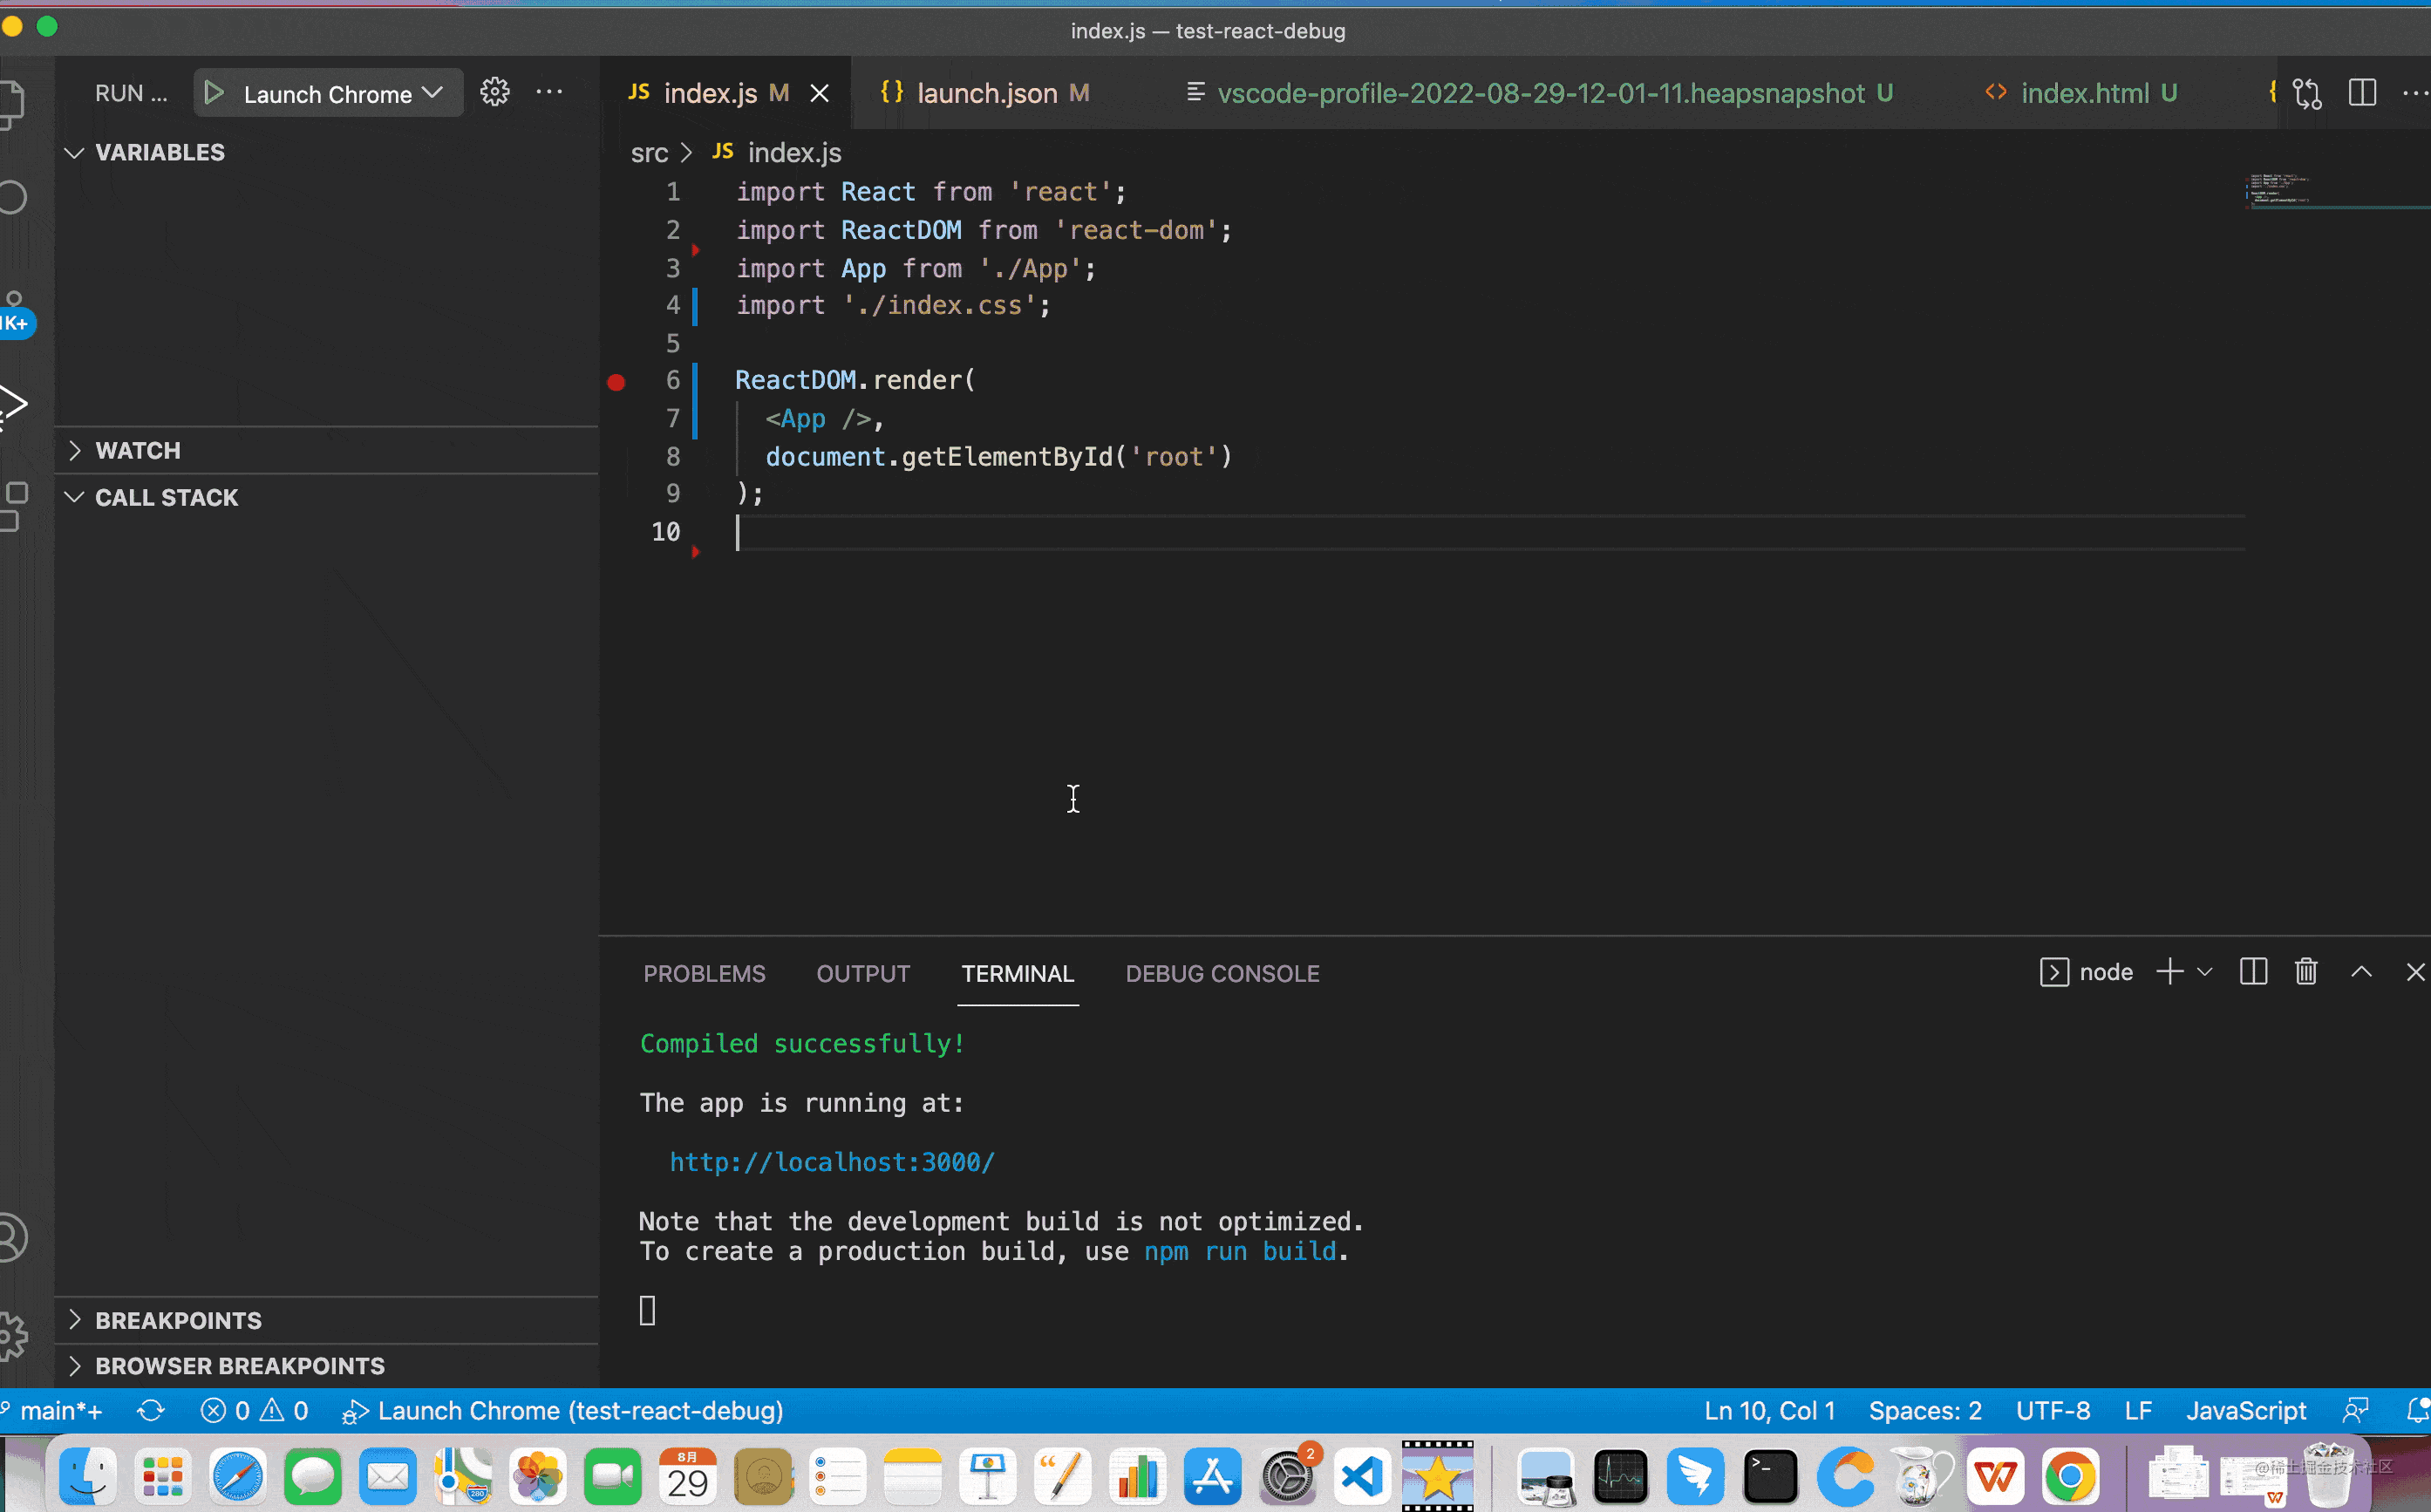Screen dimensions: 2431x1512
Task: Open Launch Chrome configuration dropdown
Action: pyautogui.click(x=433, y=93)
